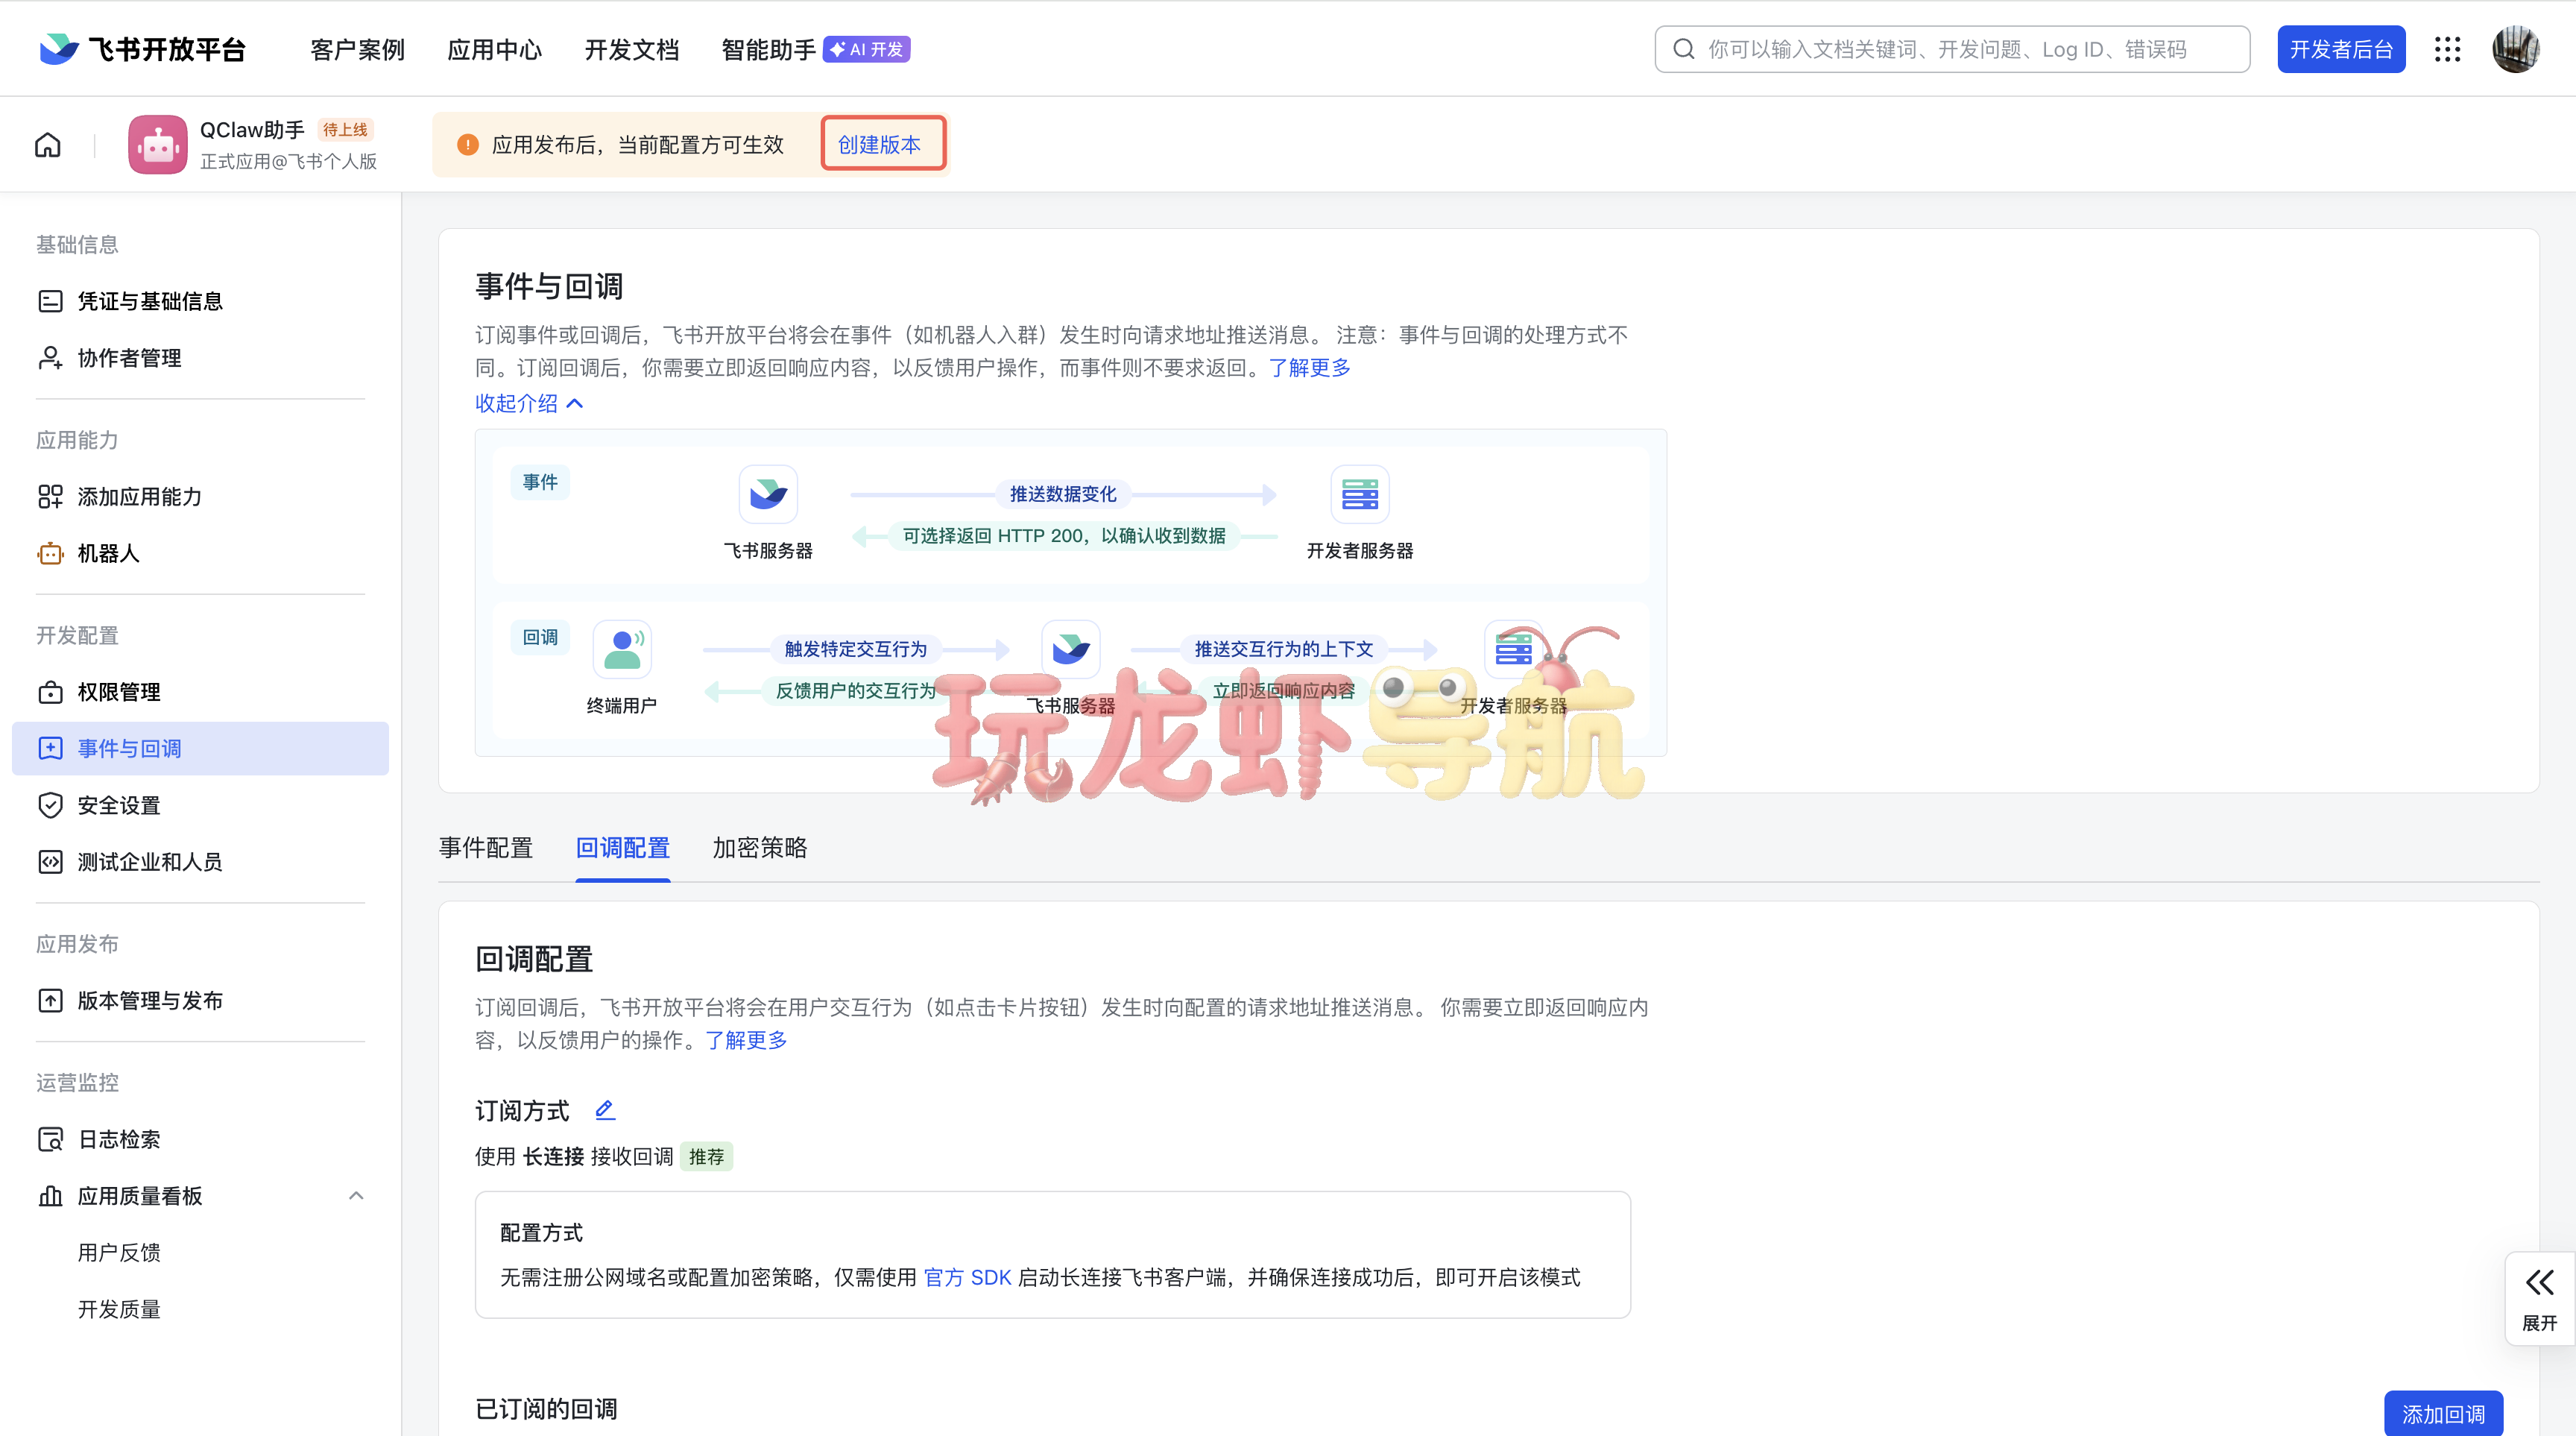Open 协作者管理 in sidebar

coord(200,358)
